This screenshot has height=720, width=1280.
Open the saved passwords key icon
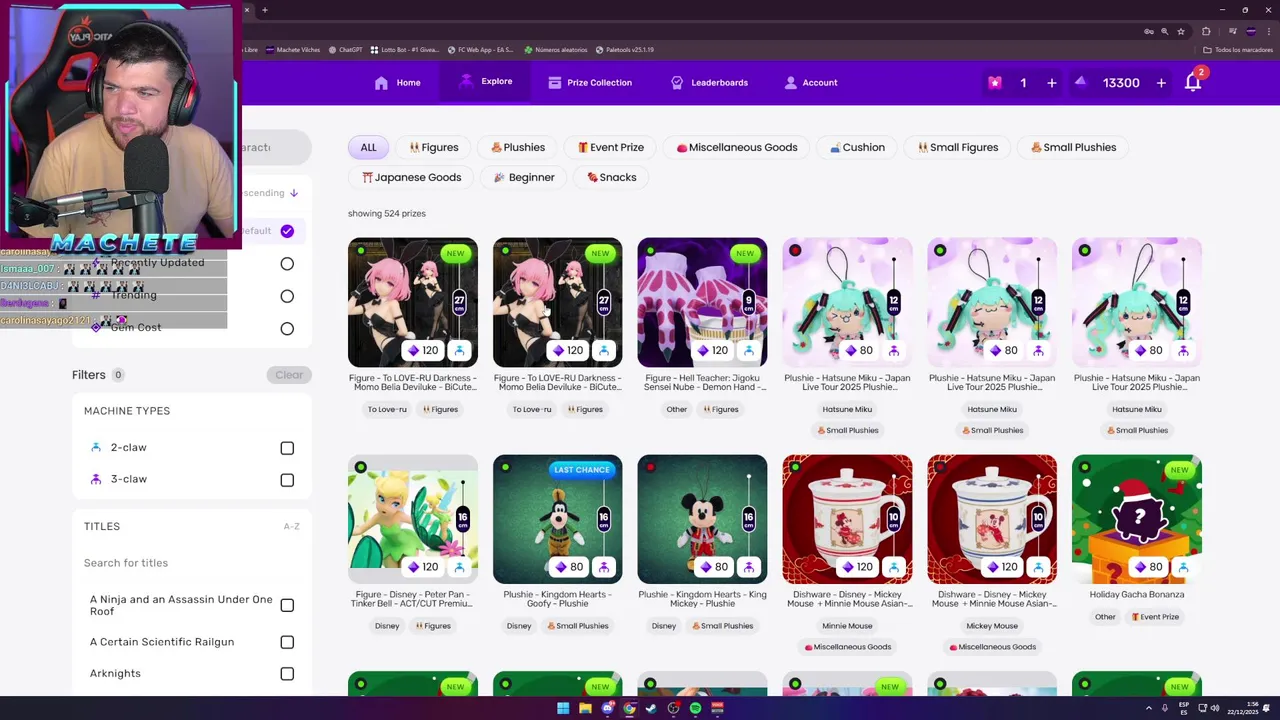1149,31
